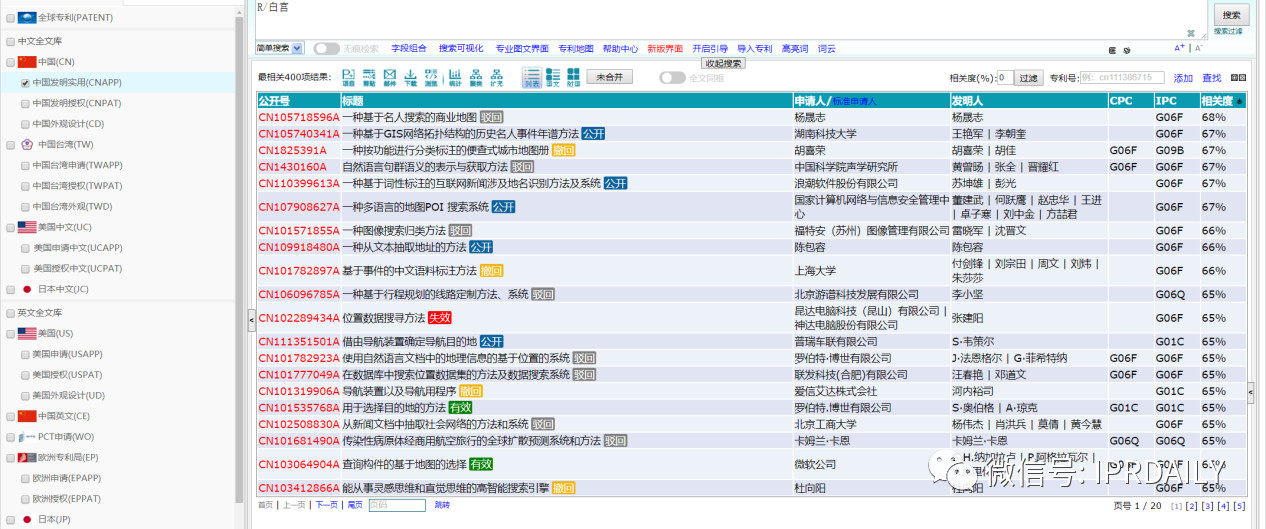The image size is (1266, 529).
Task: Switch to 附图 drawings grid view icon
Action: [573, 77]
